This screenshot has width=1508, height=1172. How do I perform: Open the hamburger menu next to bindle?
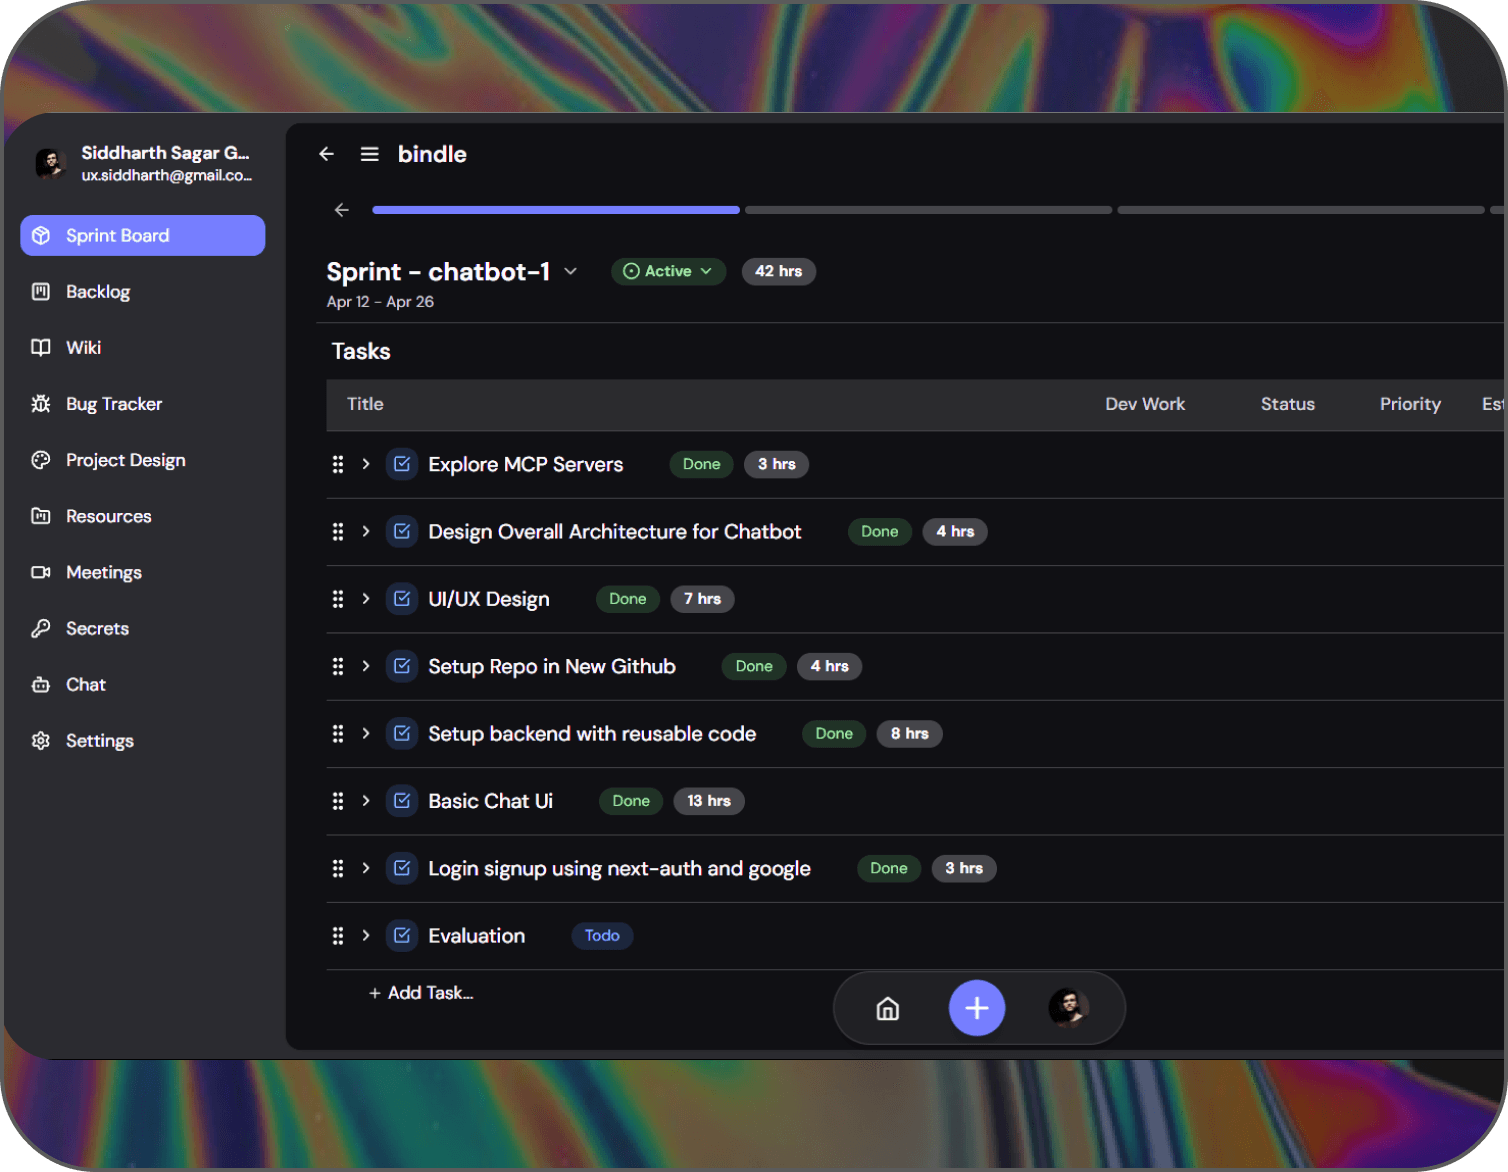[369, 154]
